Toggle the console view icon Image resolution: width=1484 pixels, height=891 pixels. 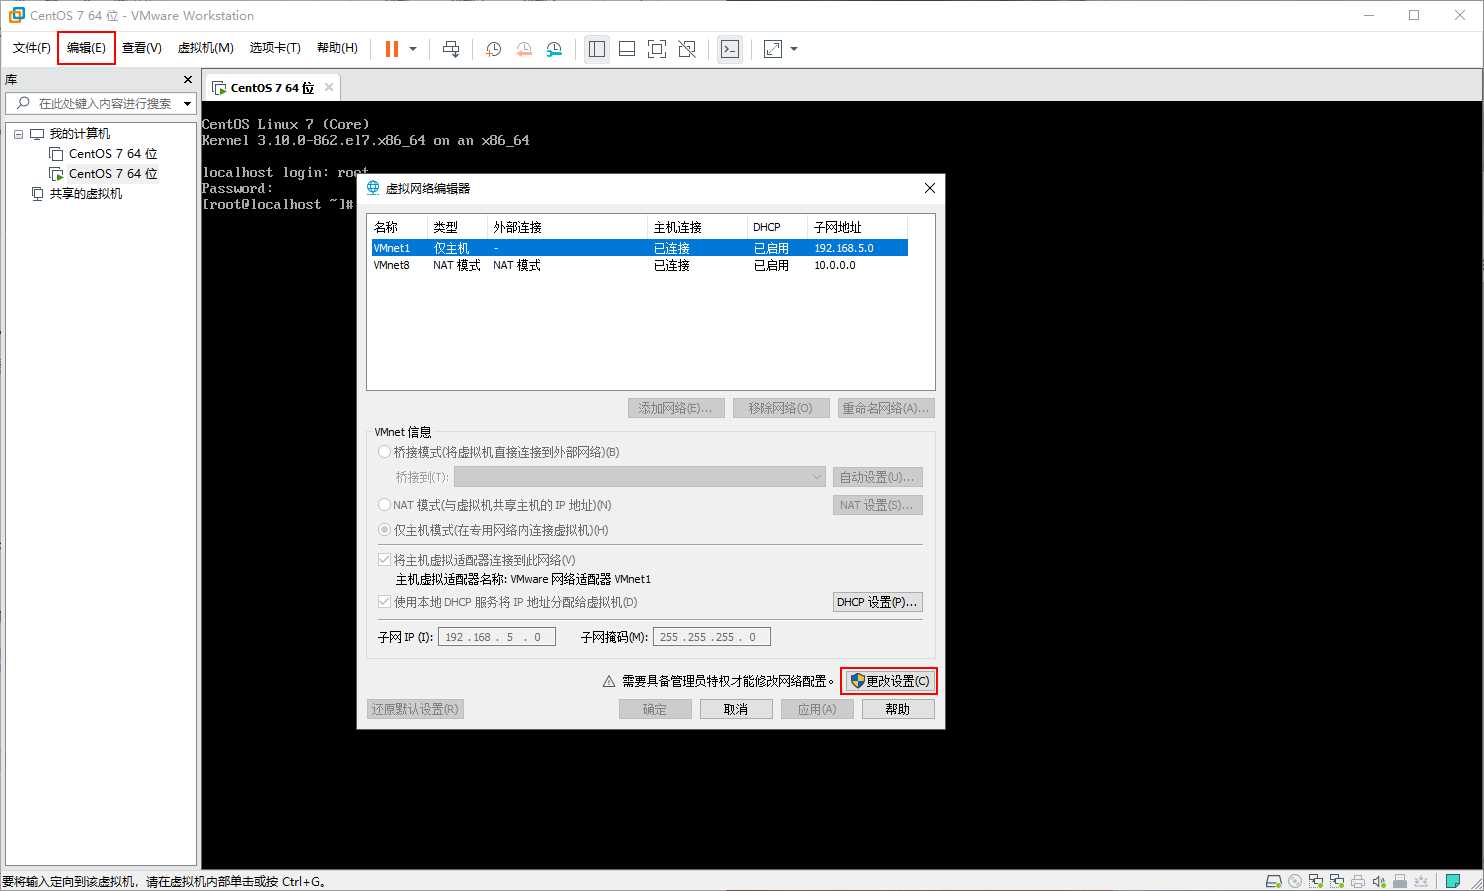tap(730, 49)
